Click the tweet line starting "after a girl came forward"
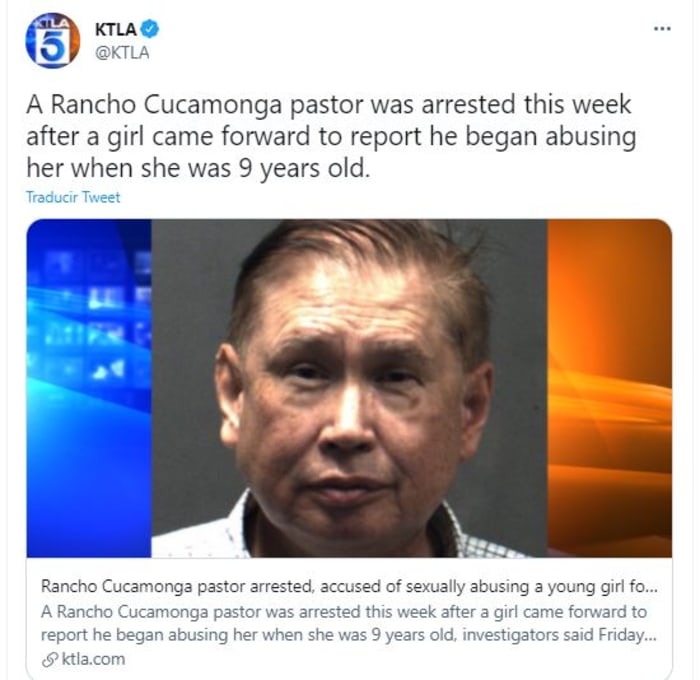This screenshot has width=700, height=680. (331, 137)
